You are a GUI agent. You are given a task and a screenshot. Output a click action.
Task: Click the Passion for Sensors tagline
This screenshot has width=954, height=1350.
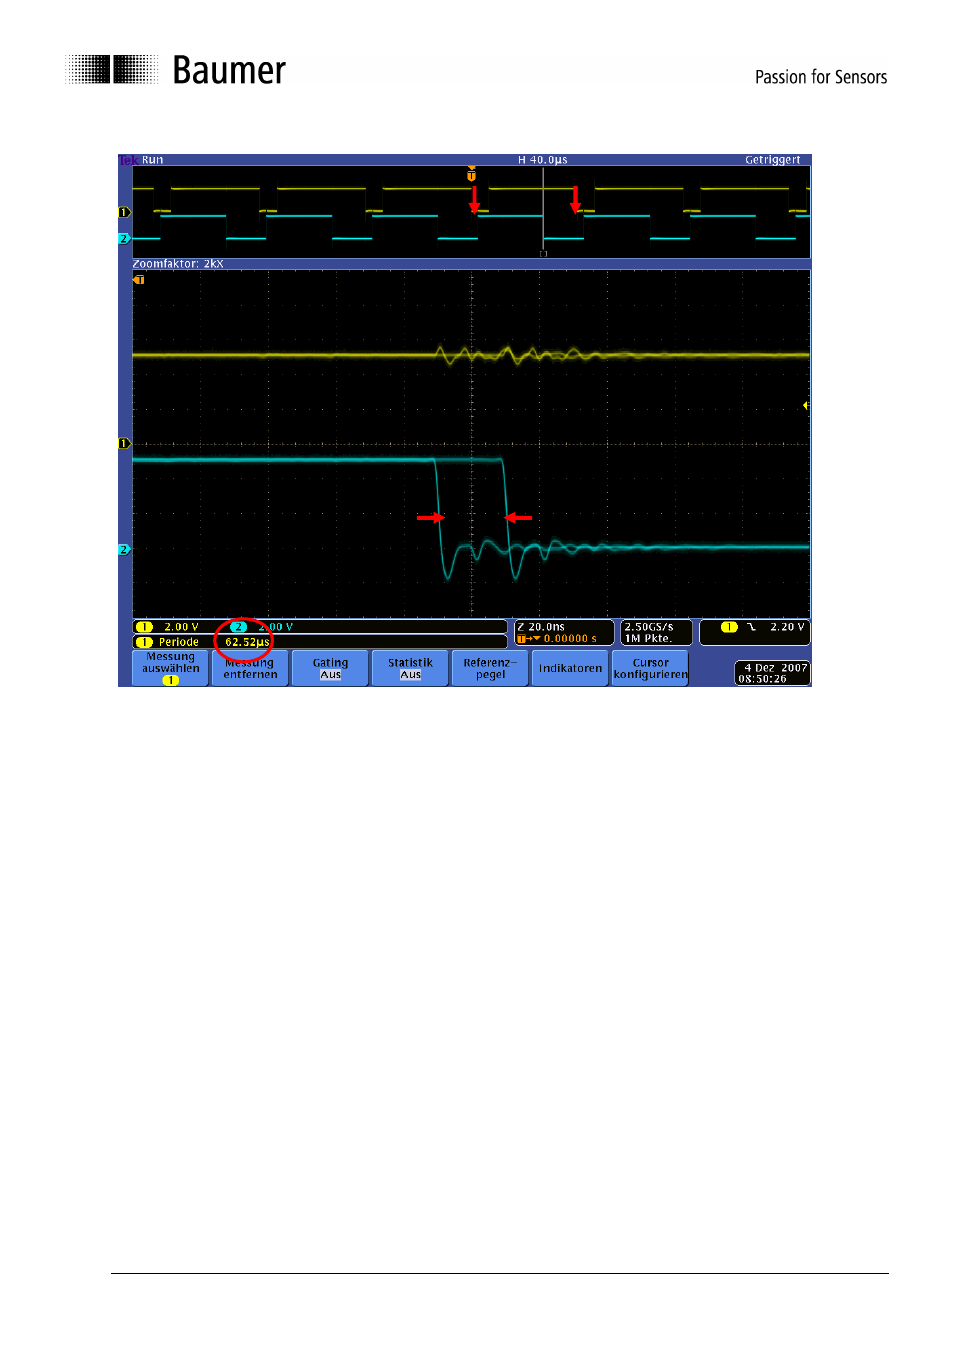pos(821,77)
